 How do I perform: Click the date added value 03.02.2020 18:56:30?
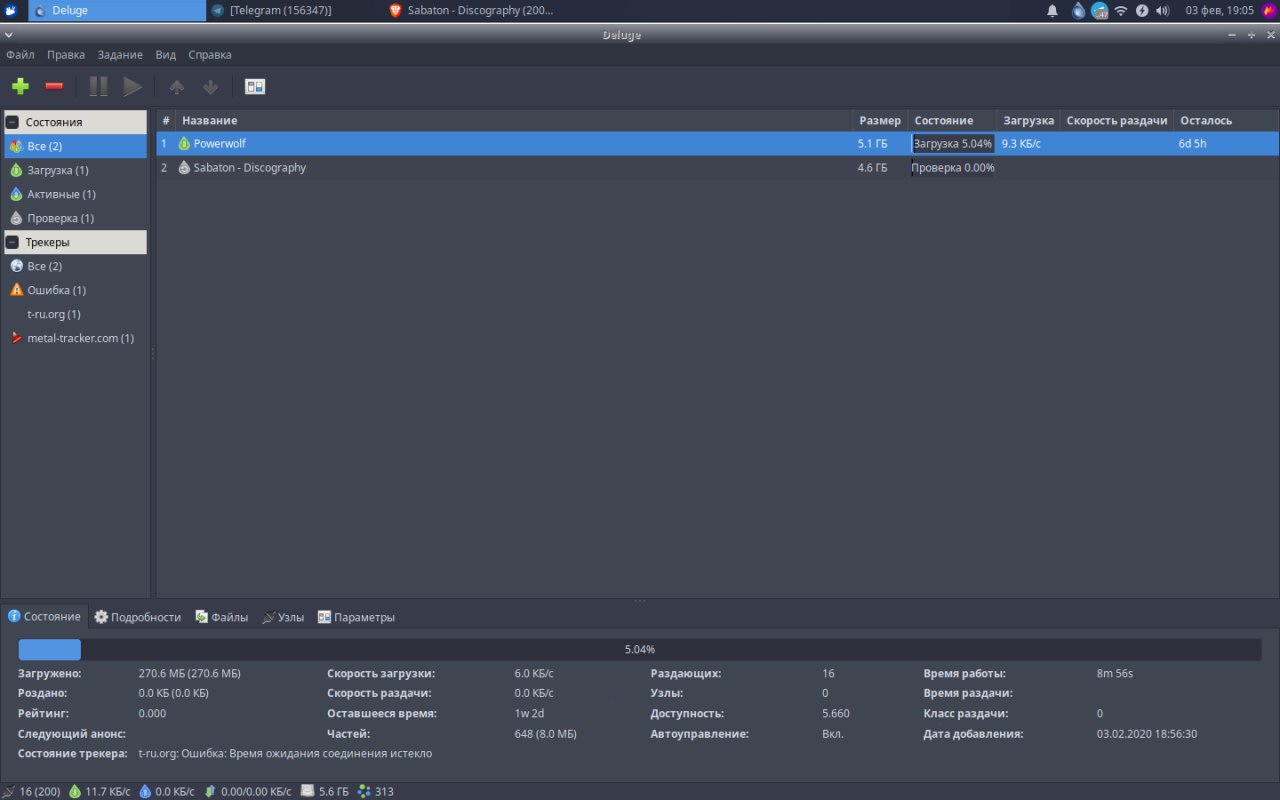tap(1147, 733)
